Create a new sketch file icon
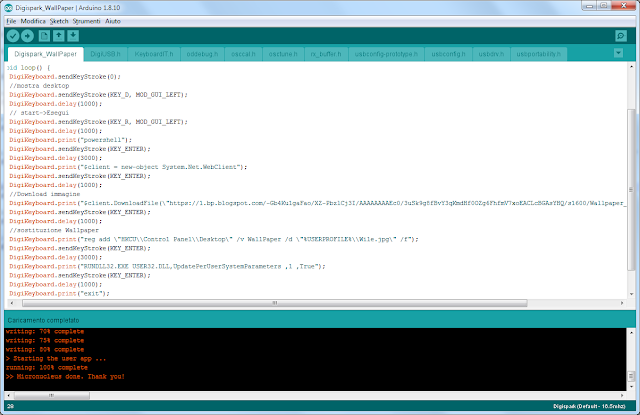Image resolution: width=640 pixels, height=415 pixels. [x=44, y=36]
